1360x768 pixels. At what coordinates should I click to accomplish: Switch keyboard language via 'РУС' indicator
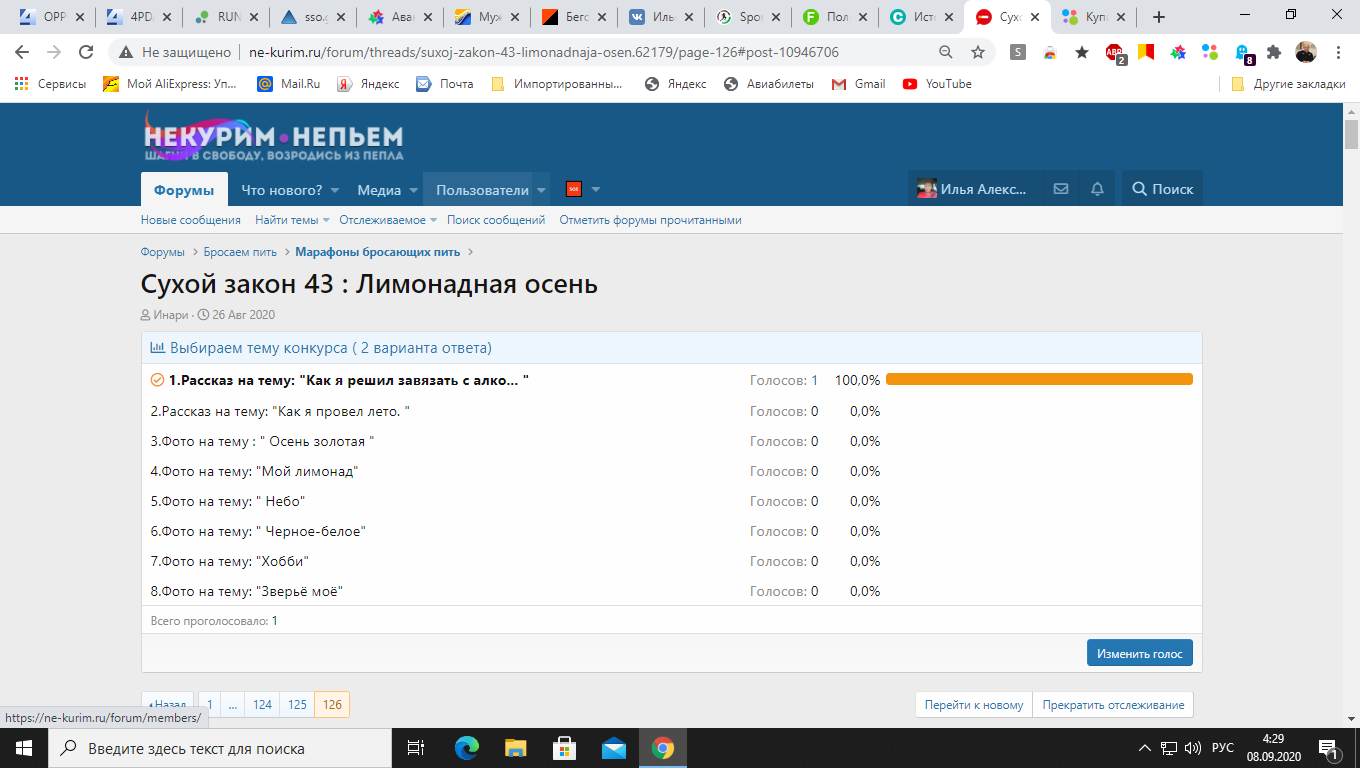(x=1223, y=748)
